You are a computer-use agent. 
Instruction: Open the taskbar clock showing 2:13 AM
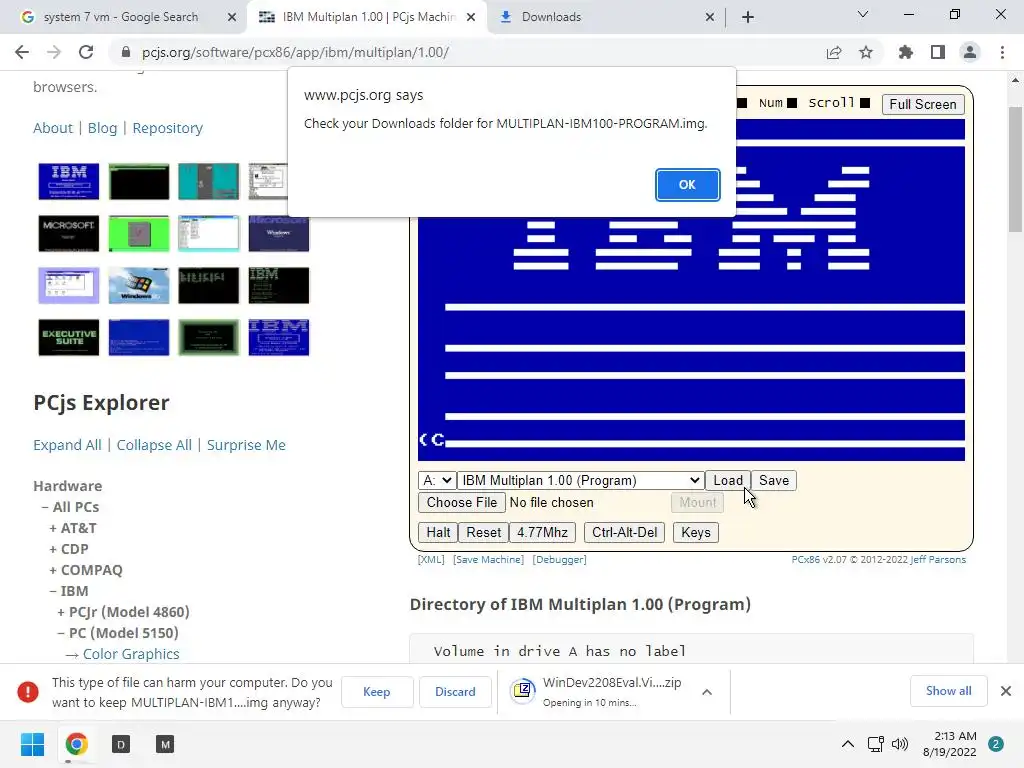click(950, 744)
